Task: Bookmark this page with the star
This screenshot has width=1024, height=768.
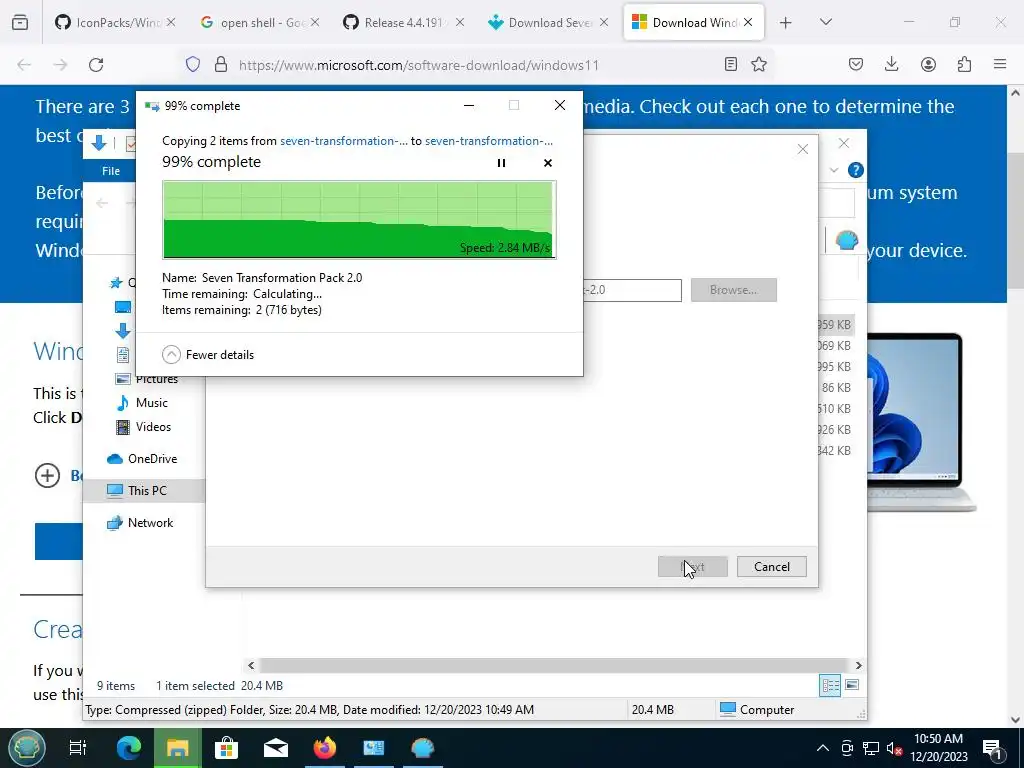Action: click(759, 65)
